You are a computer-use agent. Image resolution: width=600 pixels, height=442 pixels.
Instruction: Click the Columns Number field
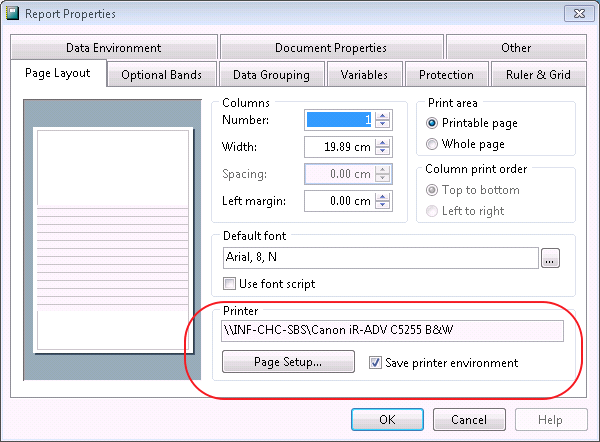tap(339, 120)
